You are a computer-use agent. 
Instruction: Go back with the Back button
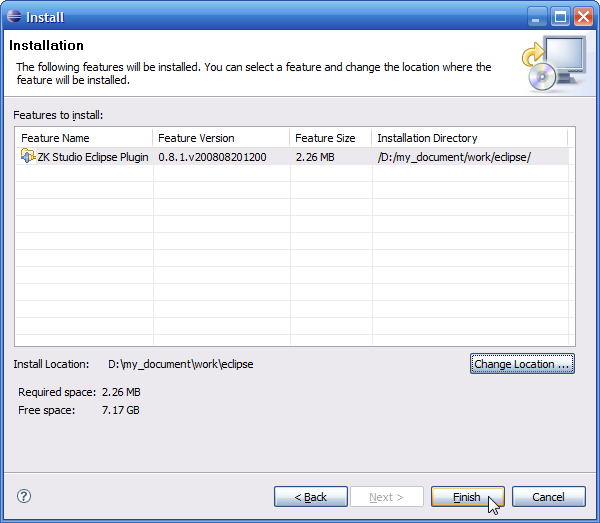(311, 497)
